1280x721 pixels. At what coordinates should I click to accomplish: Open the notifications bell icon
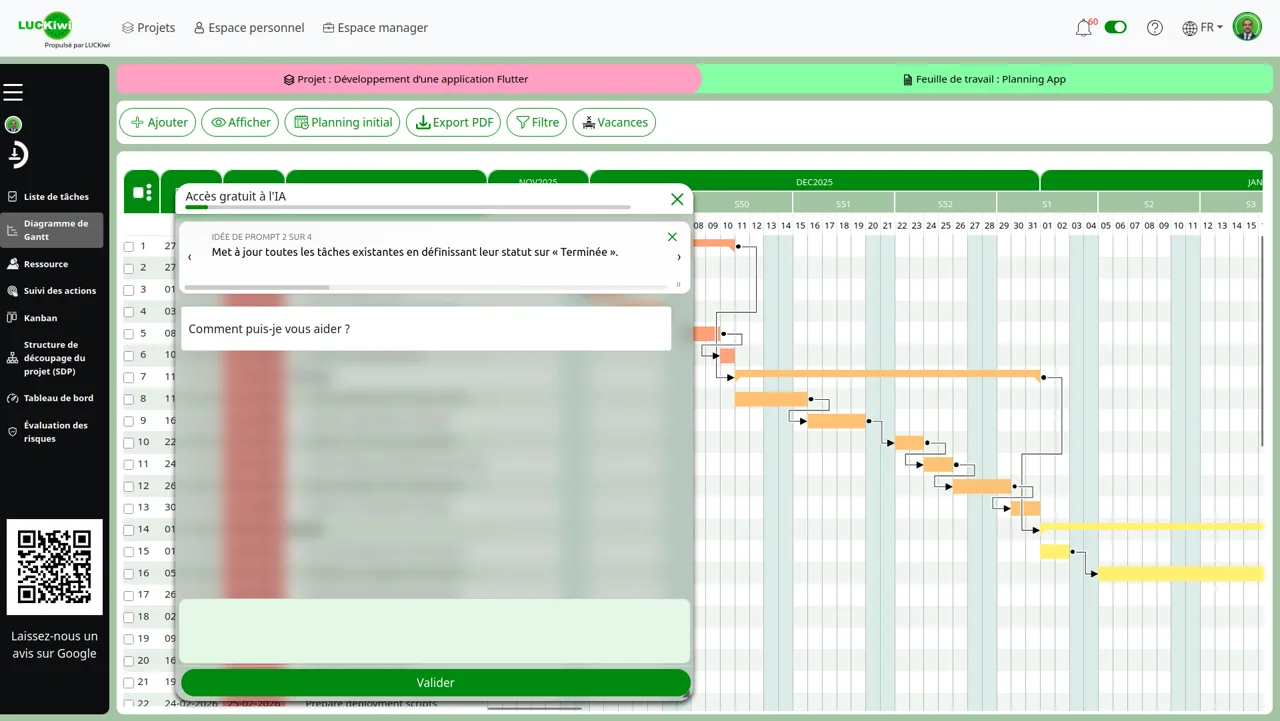1083,28
